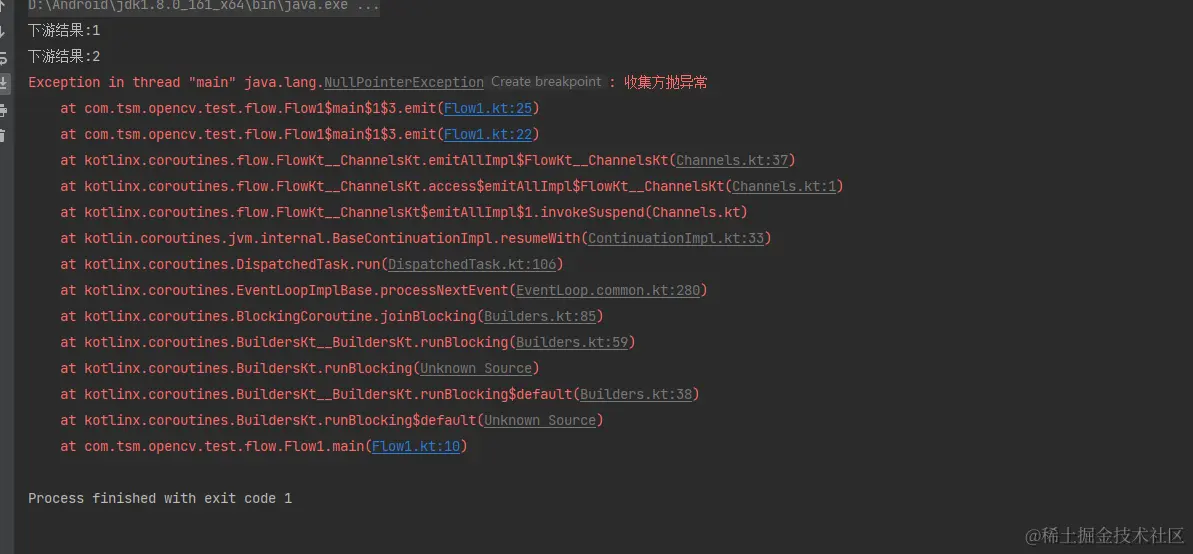Open the Flow1.kt:25 stack trace link

click(488, 108)
